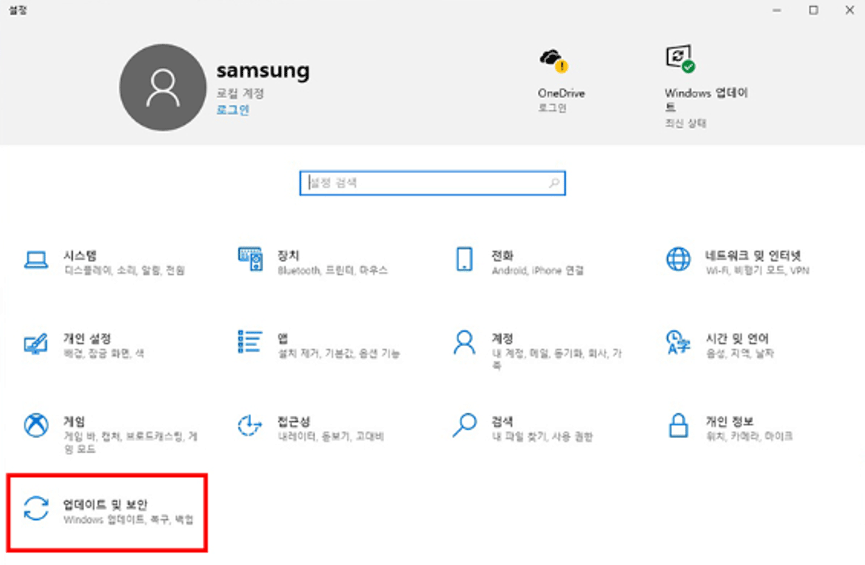Click the Windows 업데이트 label text
The height and width of the screenshot is (565, 865).
pyautogui.click(x=706, y=99)
